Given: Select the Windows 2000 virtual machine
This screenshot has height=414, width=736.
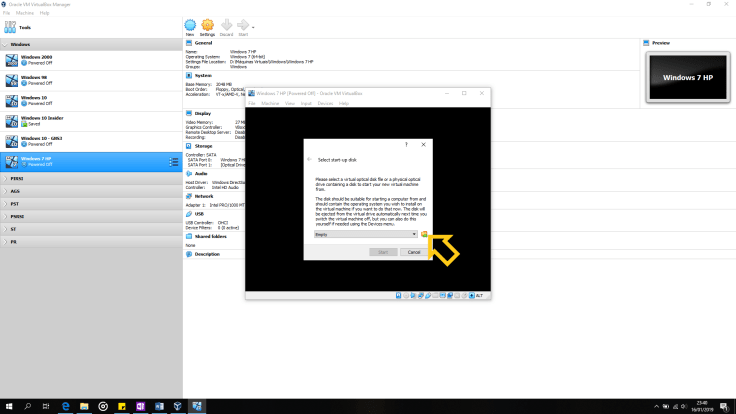Looking at the screenshot, I should [x=40, y=61].
